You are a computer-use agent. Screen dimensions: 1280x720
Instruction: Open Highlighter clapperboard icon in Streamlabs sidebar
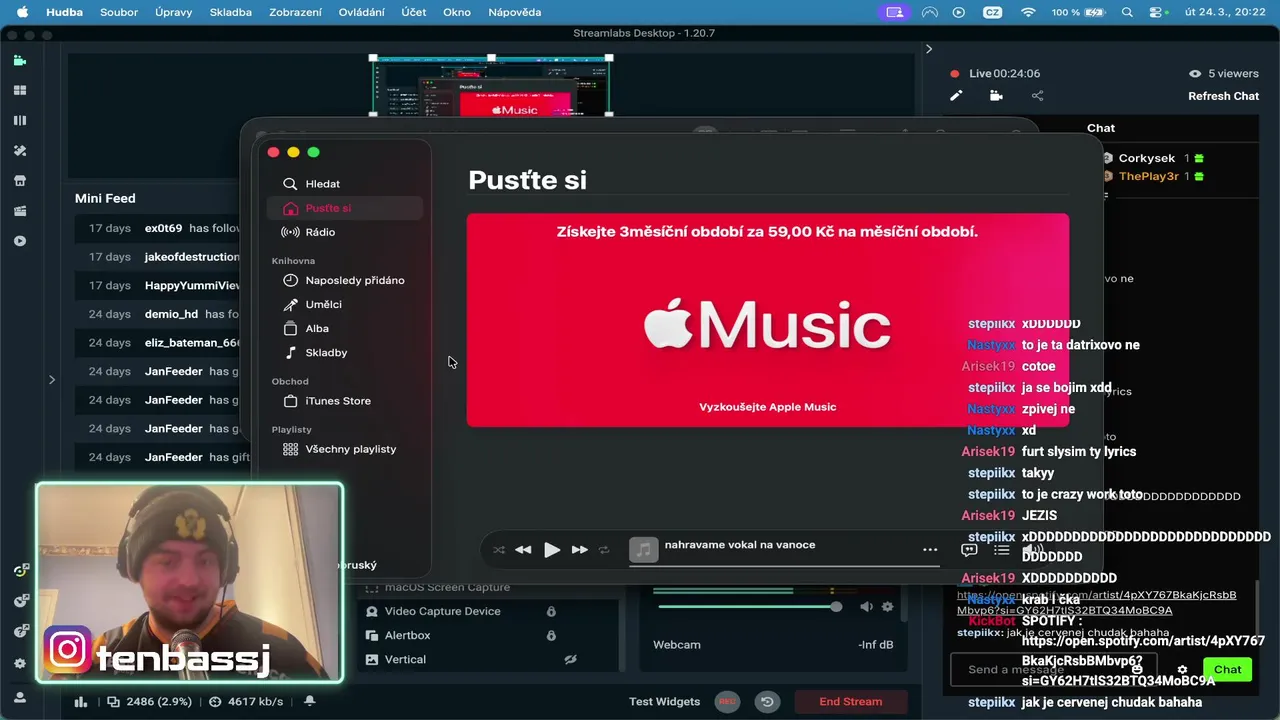(x=19, y=211)
